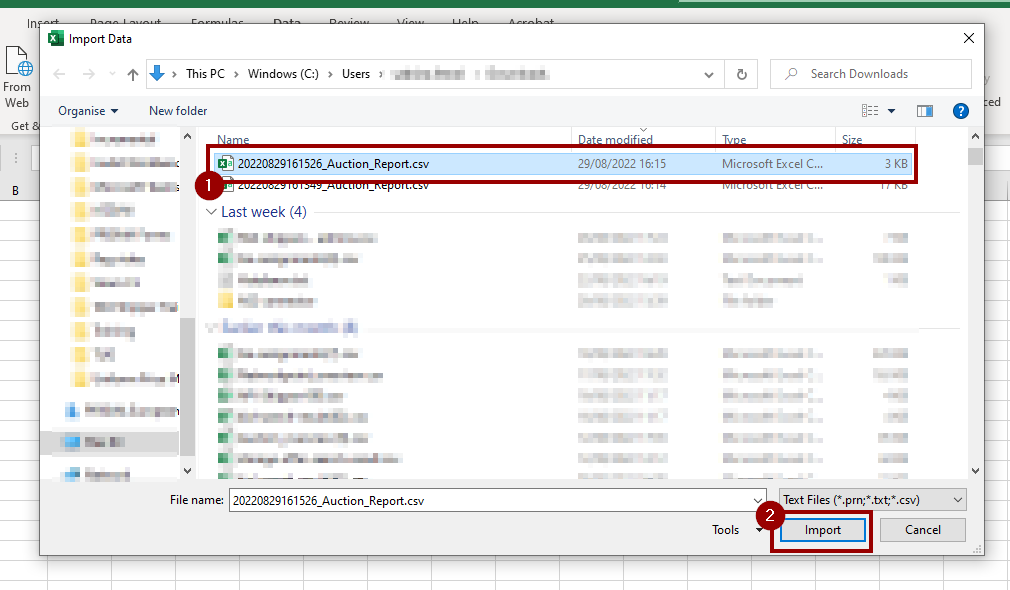Click the New folder button
1010x590 pixels.
(x=178, y=111)
